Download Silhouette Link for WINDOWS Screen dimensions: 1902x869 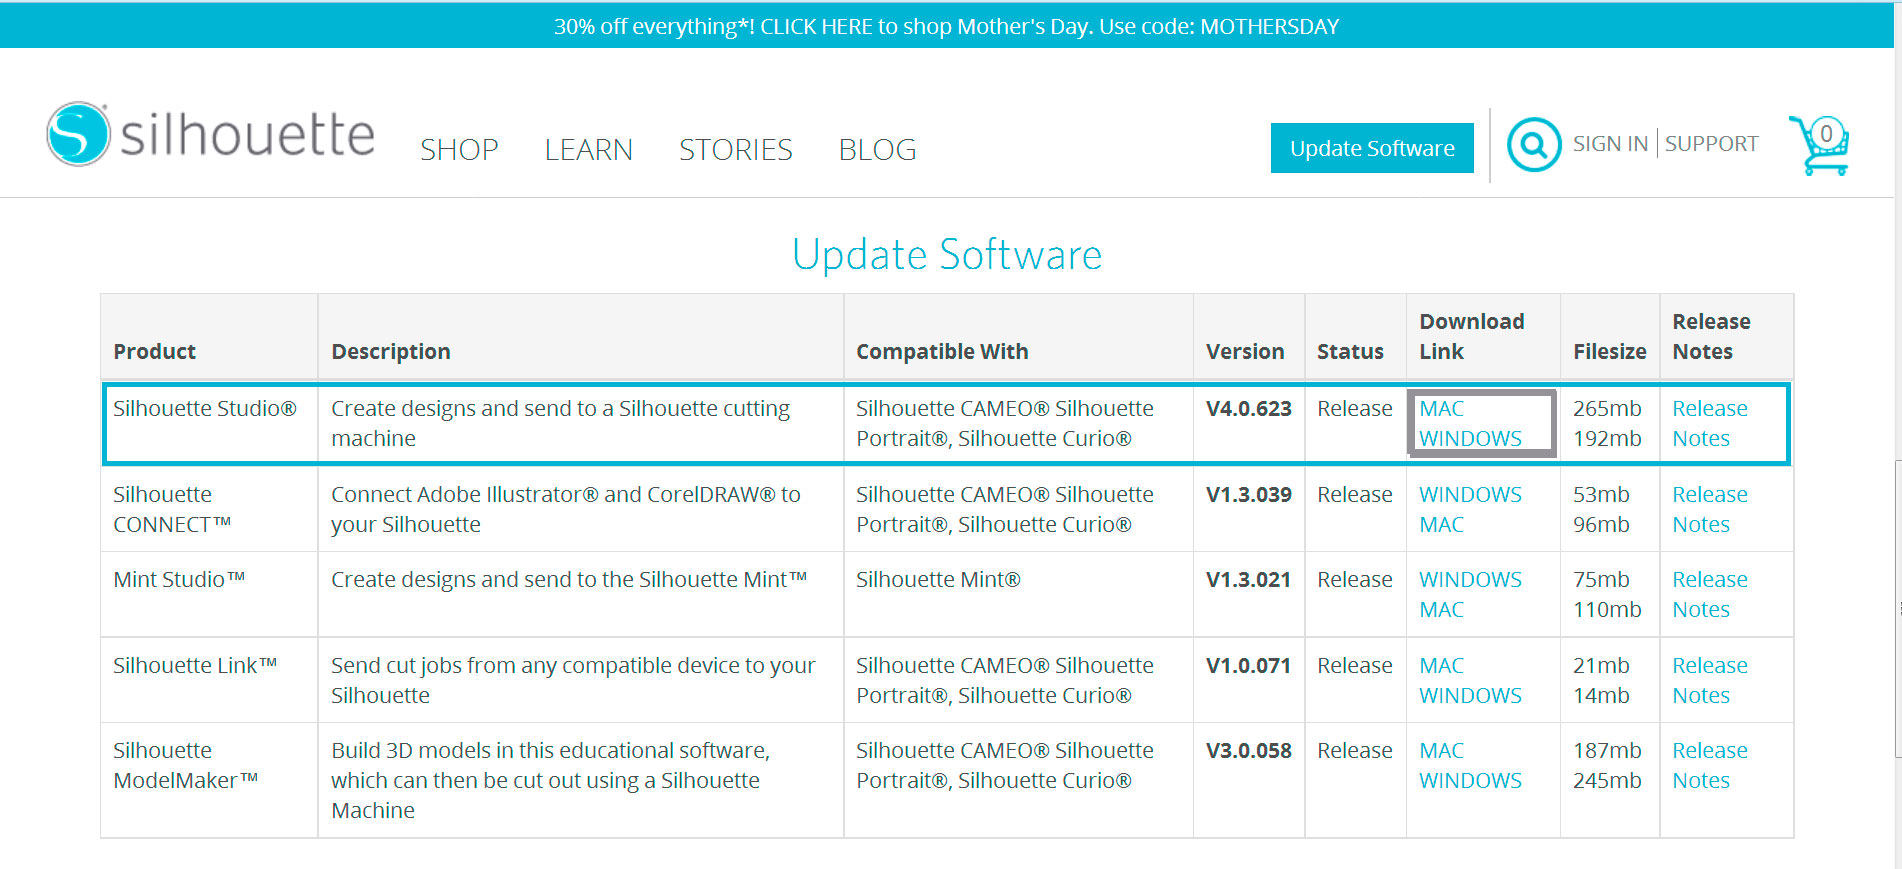(x=1470, y=696)
